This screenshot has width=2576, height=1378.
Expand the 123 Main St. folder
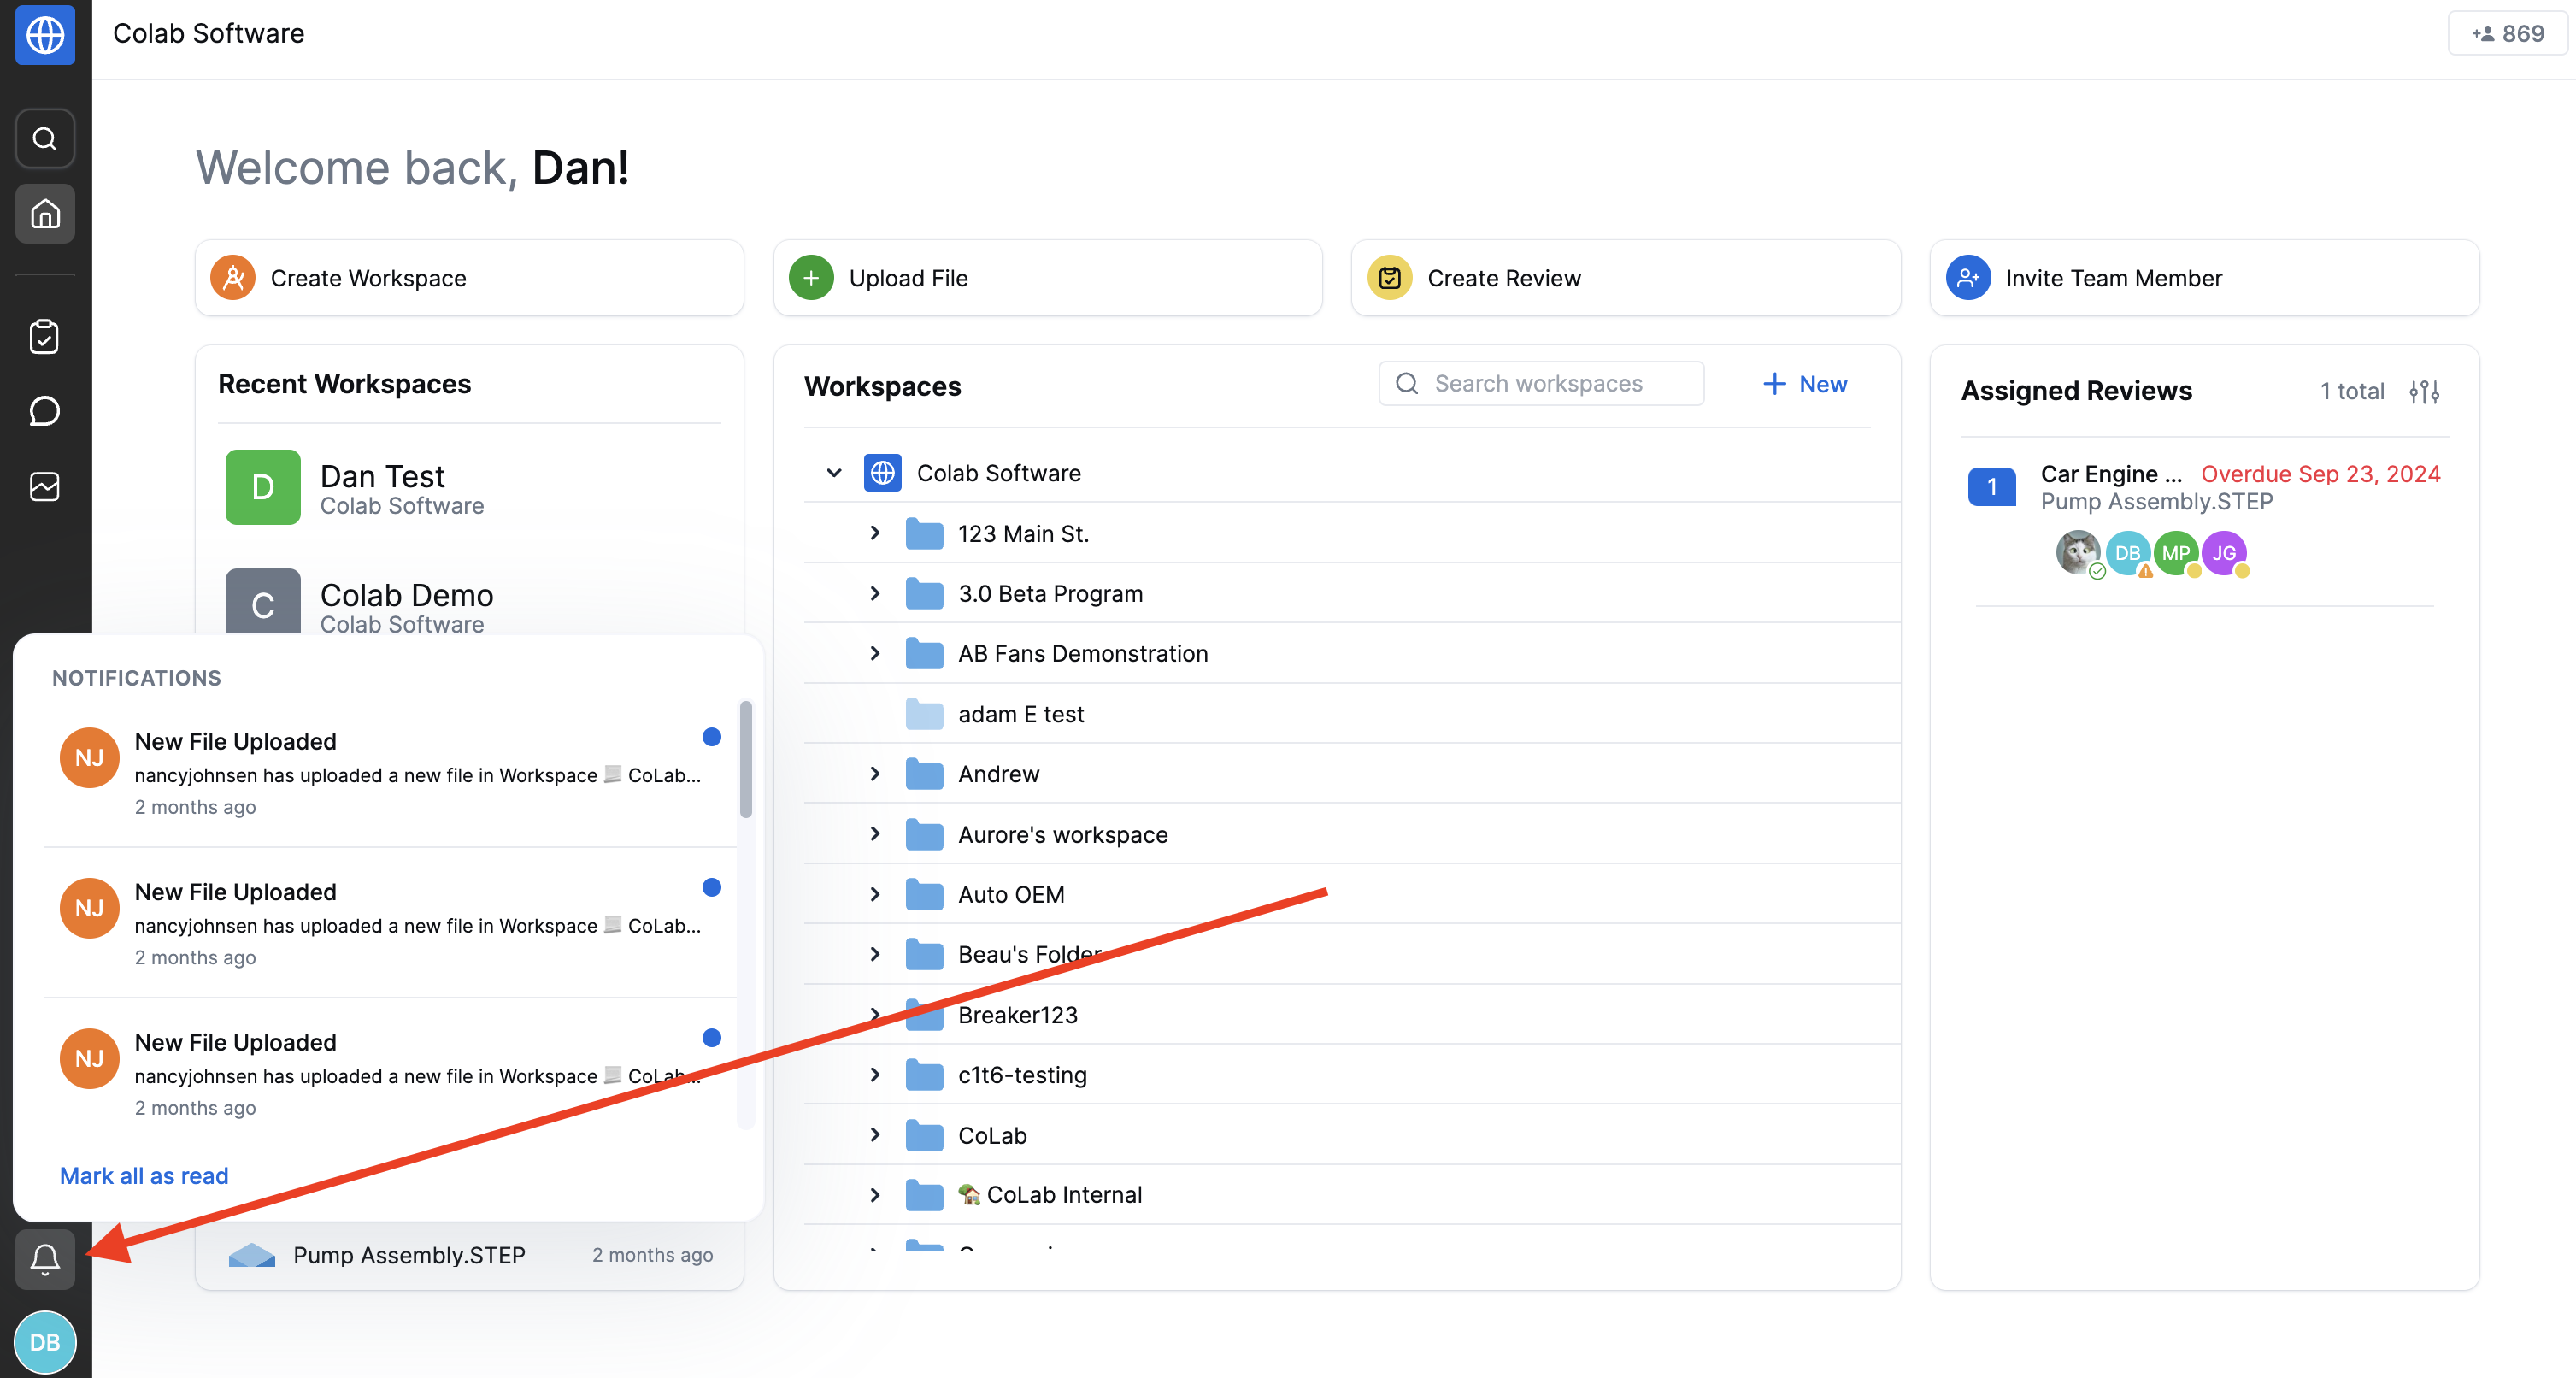[x=875, y=533]
